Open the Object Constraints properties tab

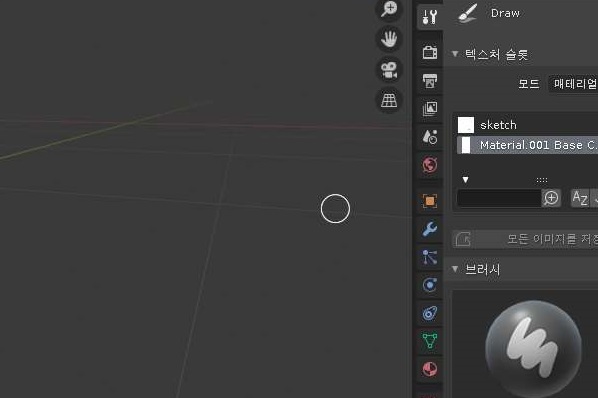pos(430,313)
